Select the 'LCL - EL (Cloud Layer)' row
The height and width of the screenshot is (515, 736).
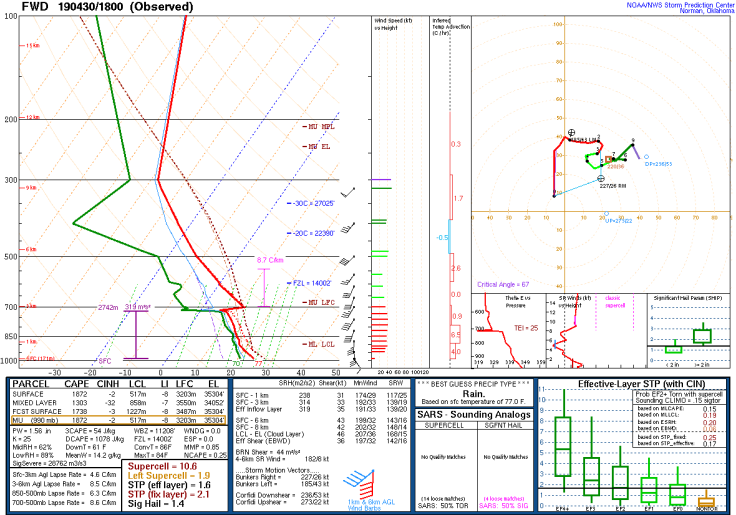[322, 434]
